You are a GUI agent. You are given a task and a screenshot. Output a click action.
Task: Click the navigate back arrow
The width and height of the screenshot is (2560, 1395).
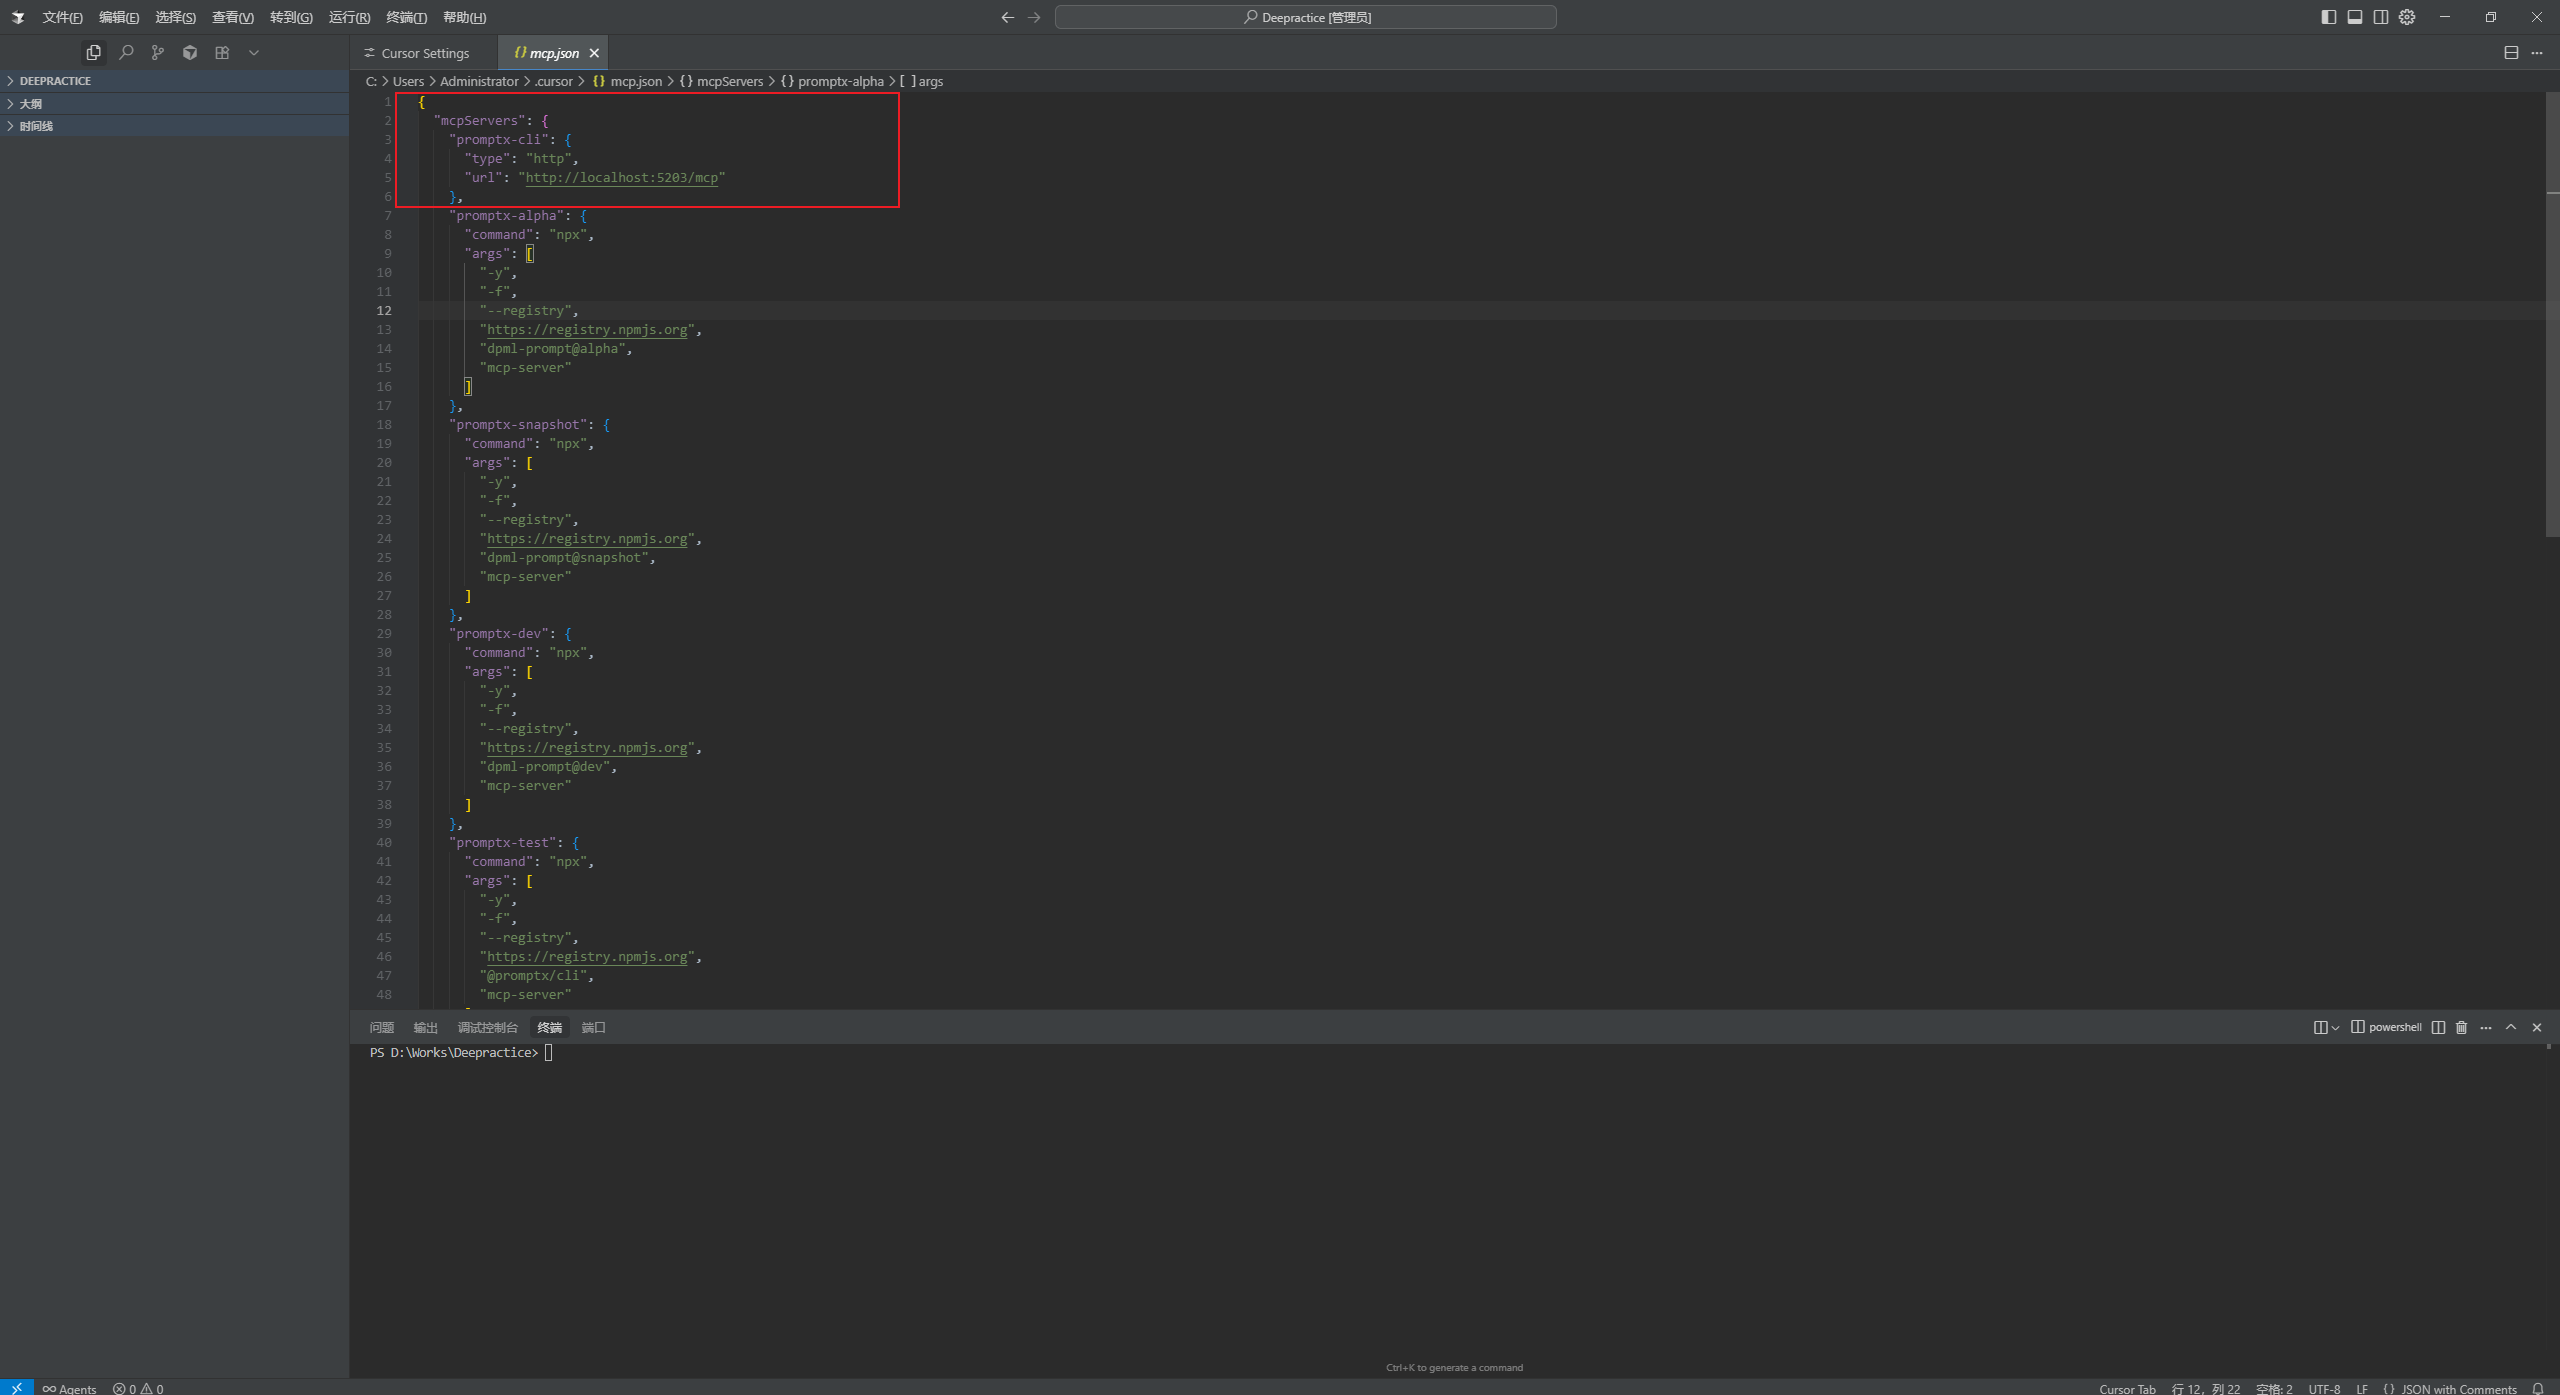1007,17
